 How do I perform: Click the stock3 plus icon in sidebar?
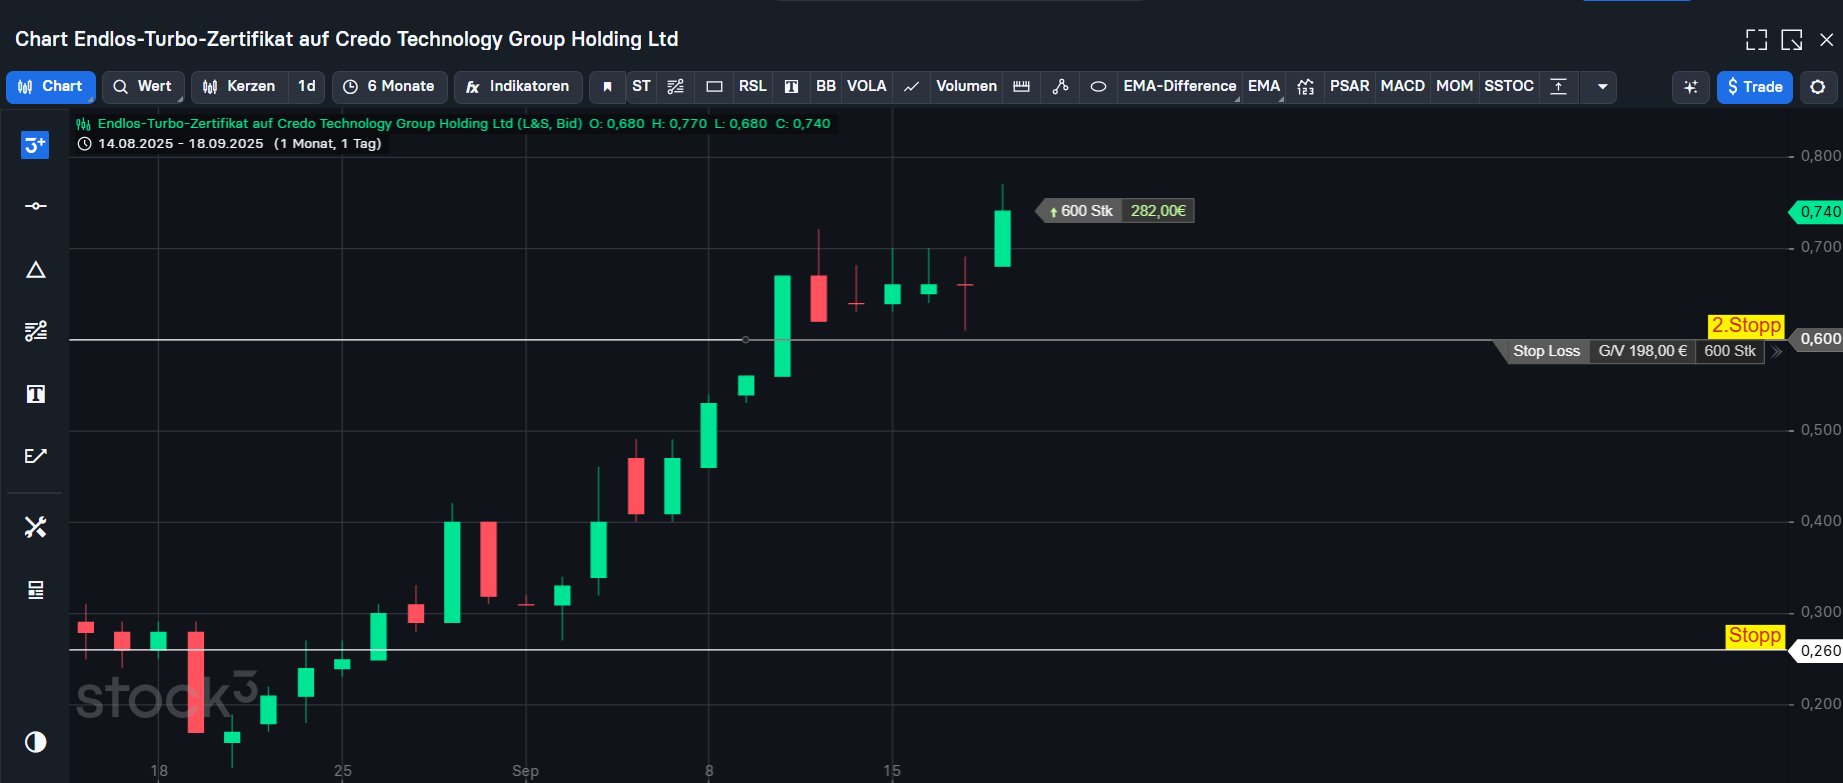35,145
